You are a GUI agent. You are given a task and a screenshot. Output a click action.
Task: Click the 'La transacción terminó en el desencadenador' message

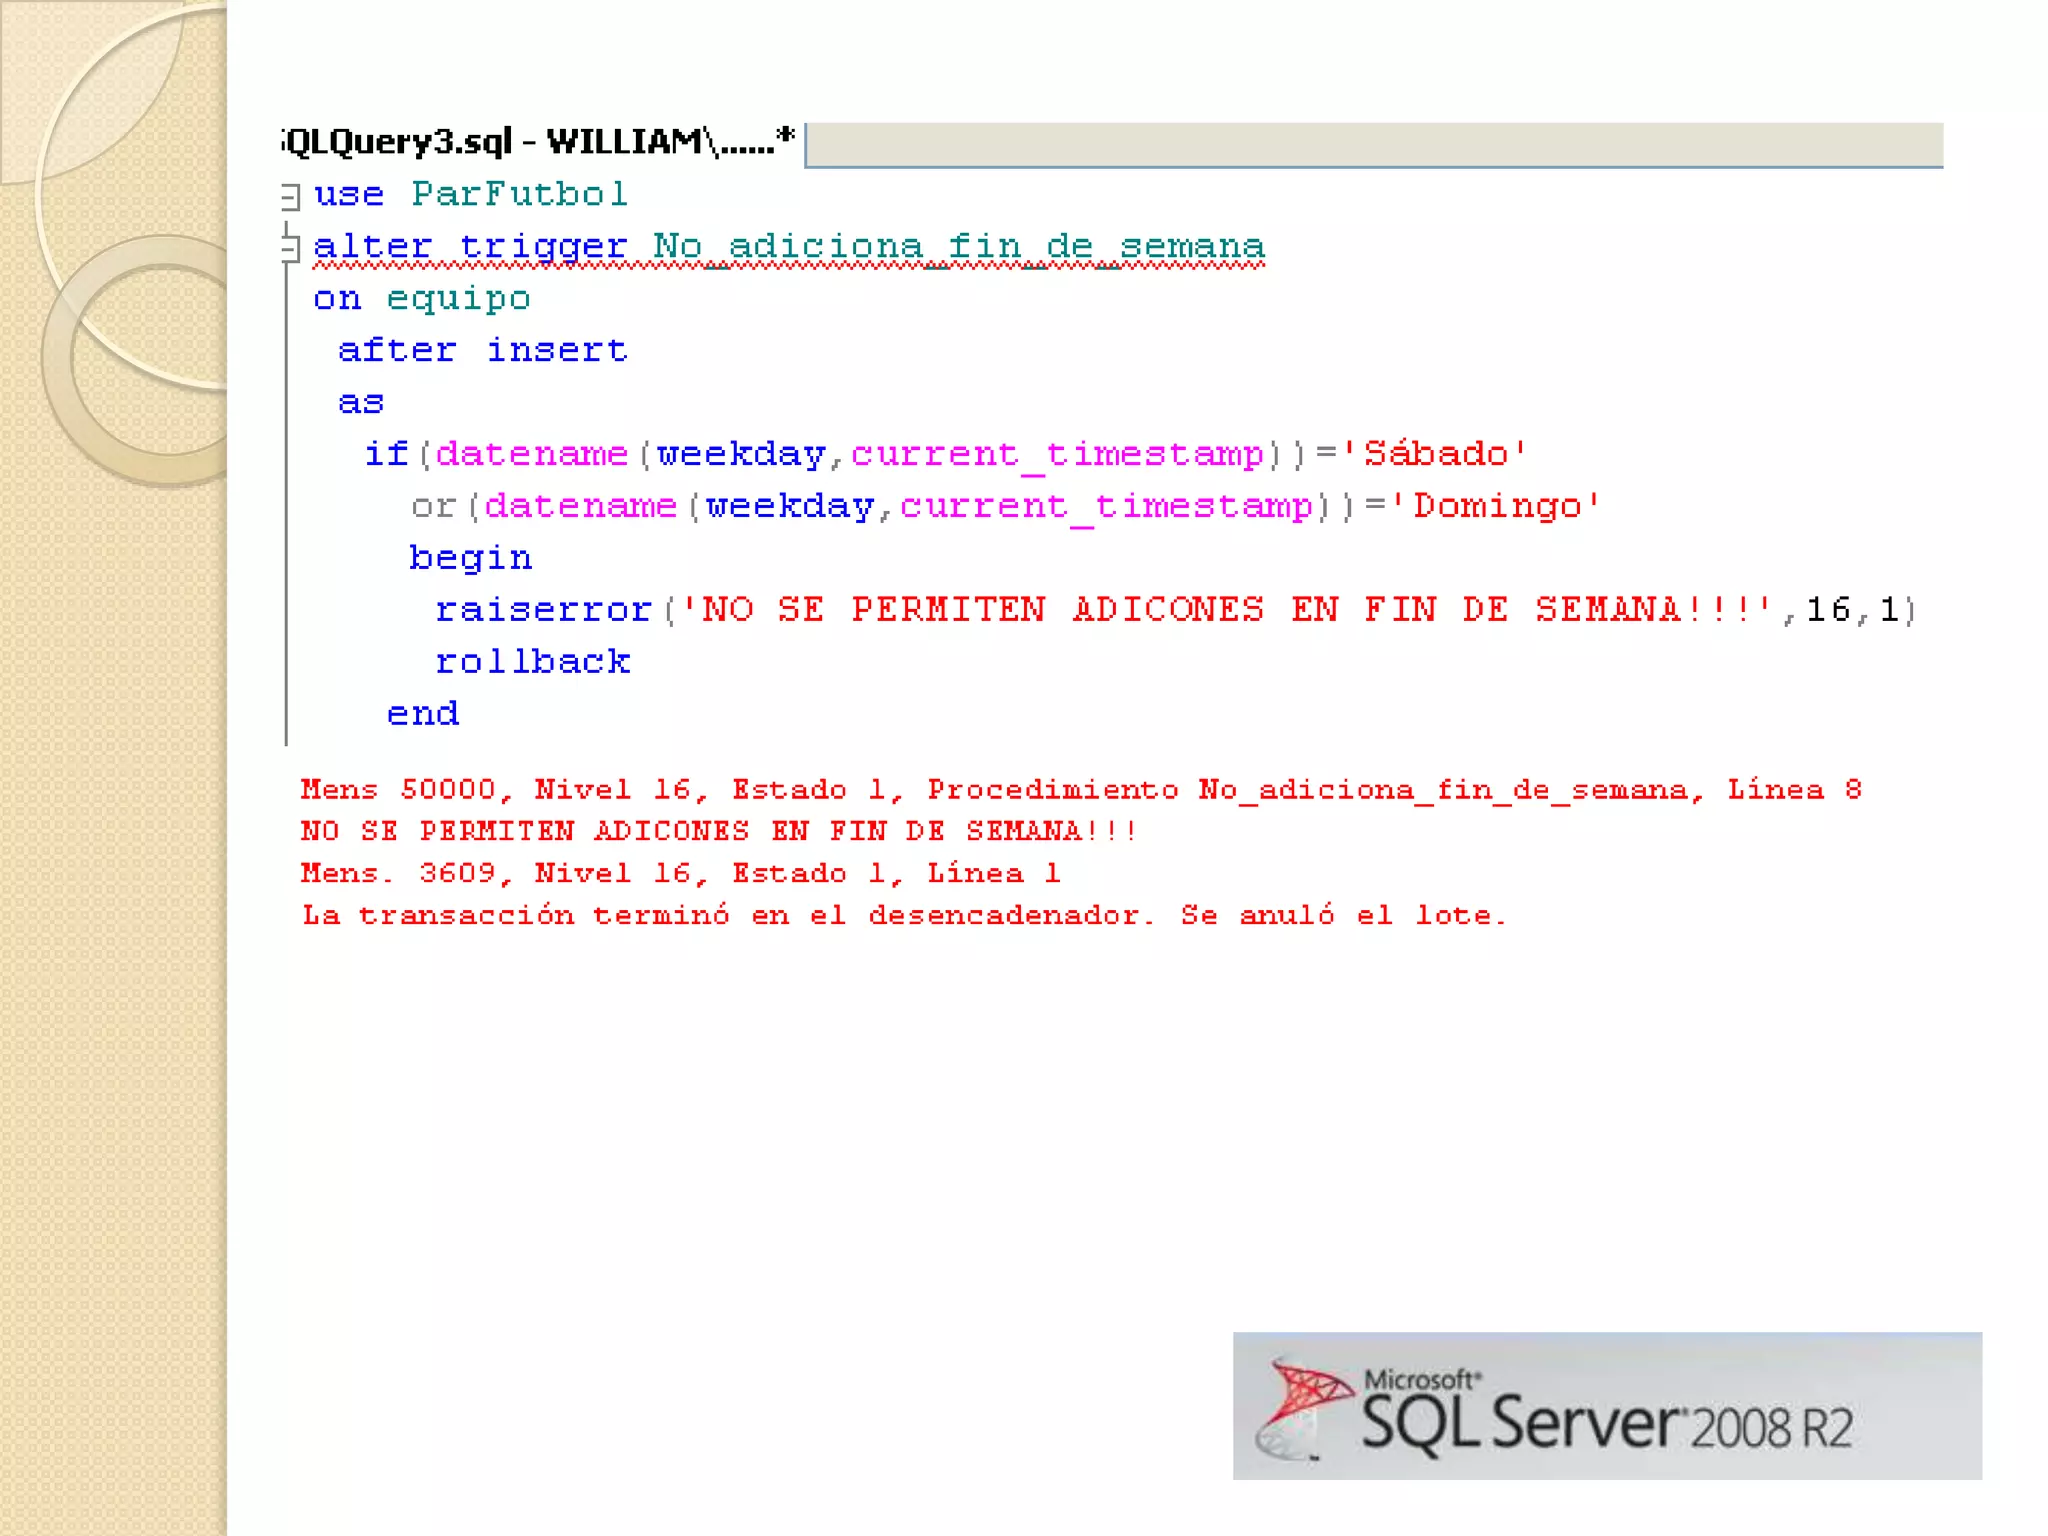click(903, 915)
